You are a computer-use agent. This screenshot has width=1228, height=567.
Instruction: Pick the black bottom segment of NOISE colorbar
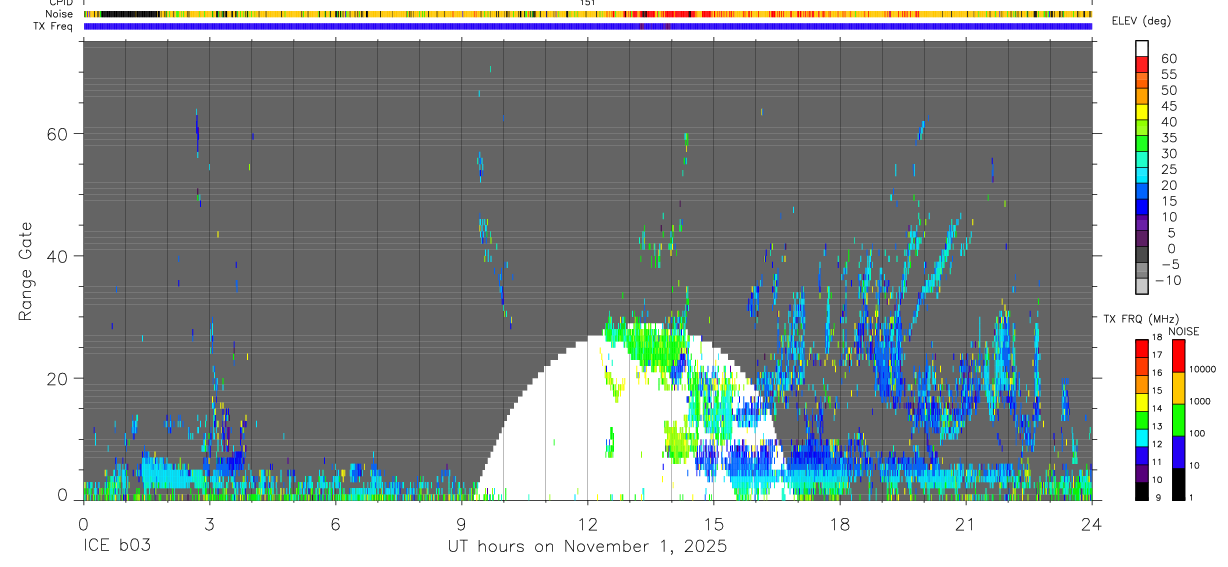pos(1179,484)
